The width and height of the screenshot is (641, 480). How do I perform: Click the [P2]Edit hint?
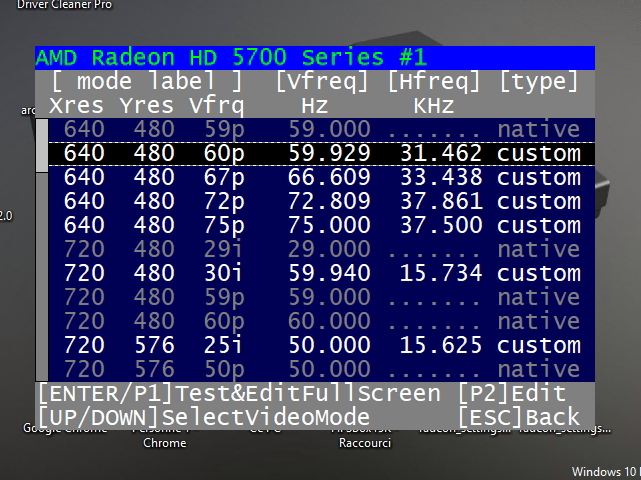[512, 394]
